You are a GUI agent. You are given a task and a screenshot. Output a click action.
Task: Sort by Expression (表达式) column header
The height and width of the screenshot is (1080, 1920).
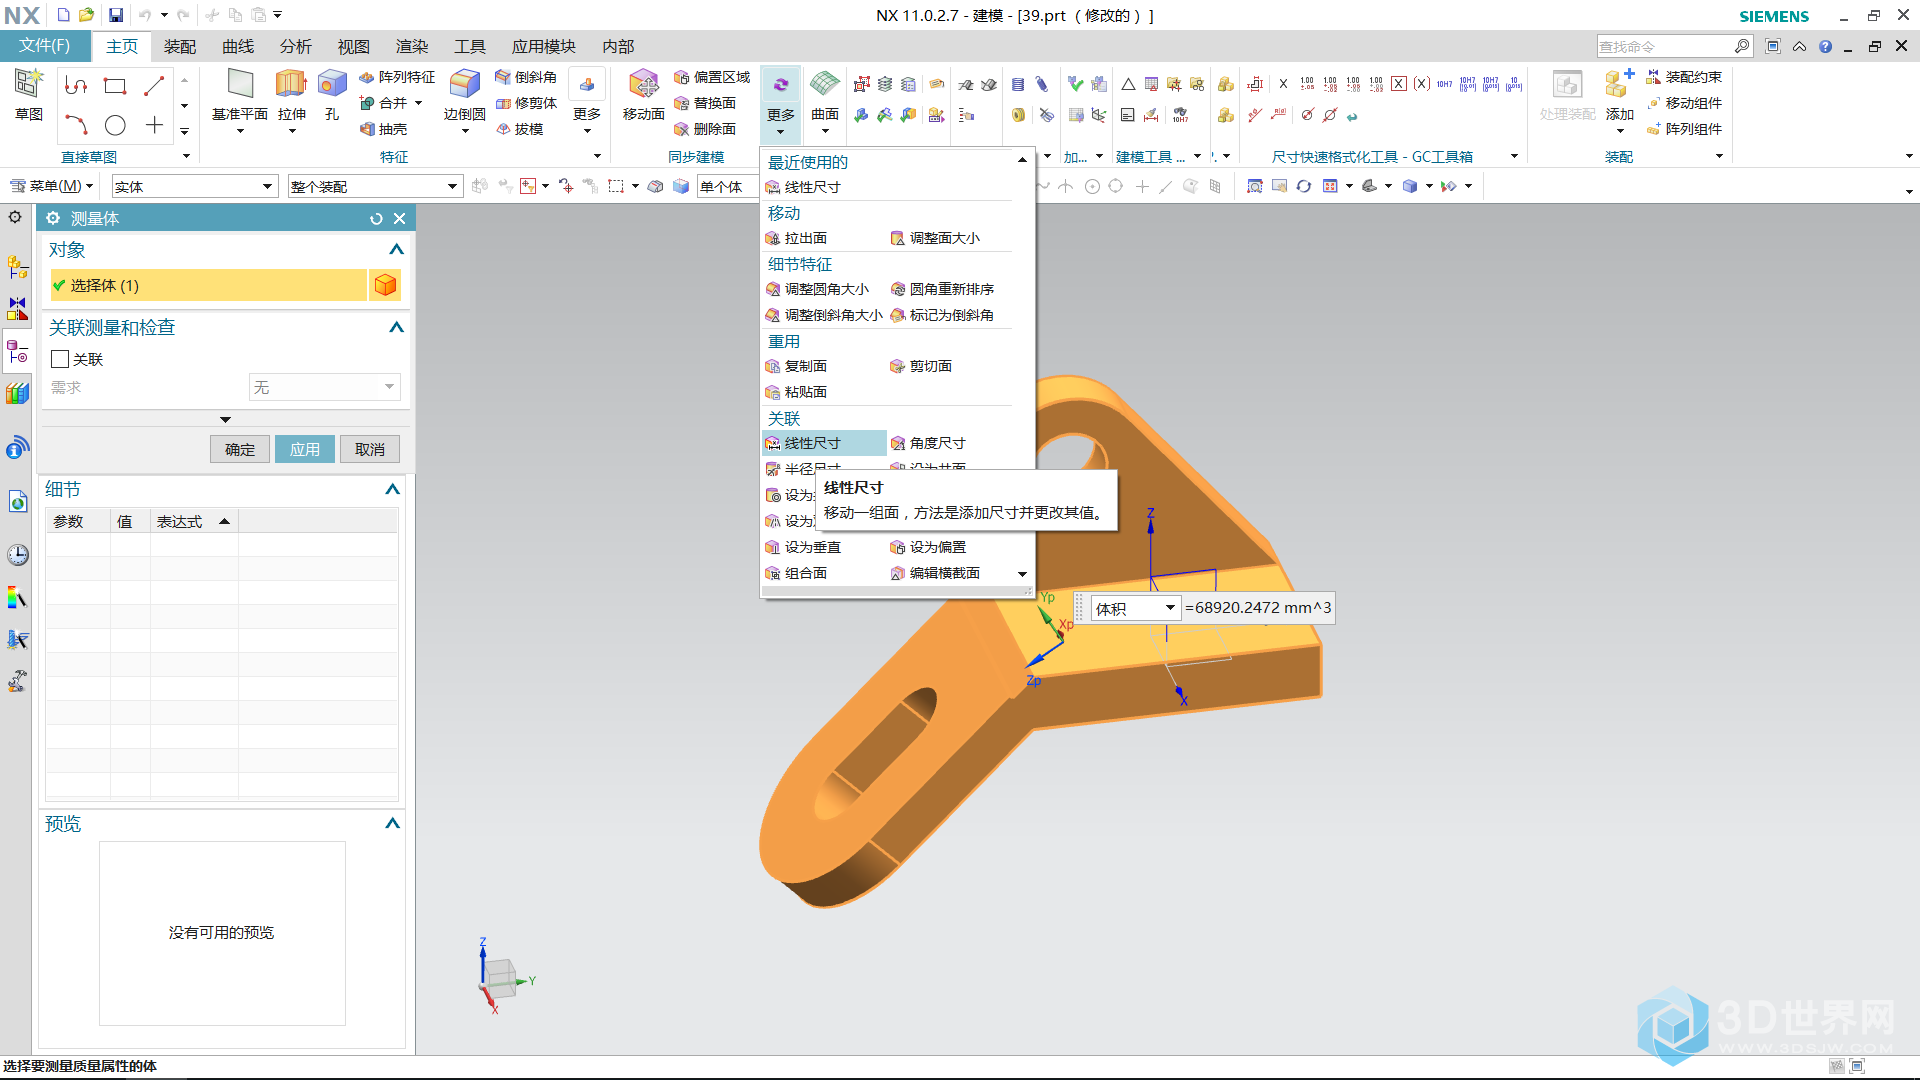[x=193, y=521]
